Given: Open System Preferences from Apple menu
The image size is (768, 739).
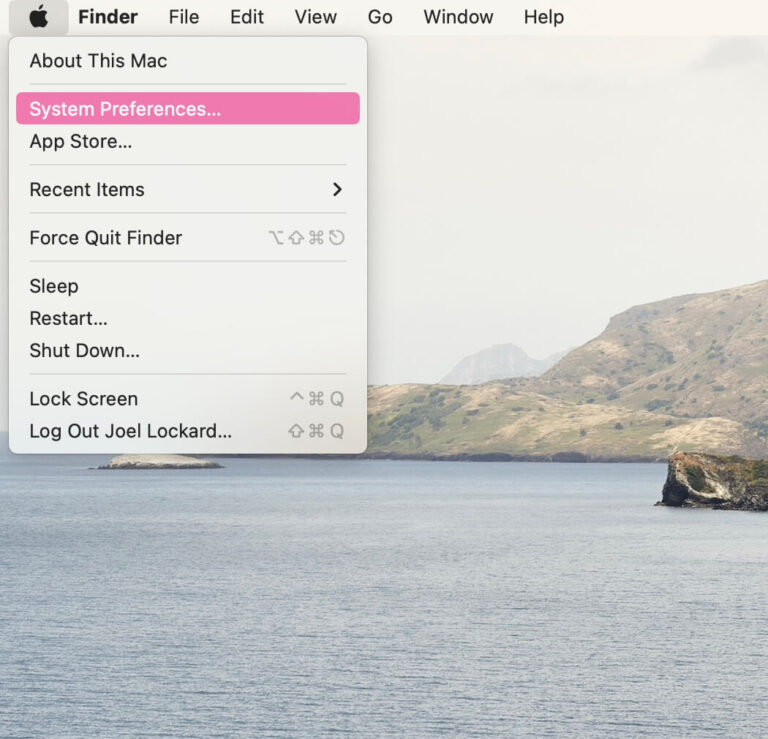Looking at the screenshot, I should point(125,109).
